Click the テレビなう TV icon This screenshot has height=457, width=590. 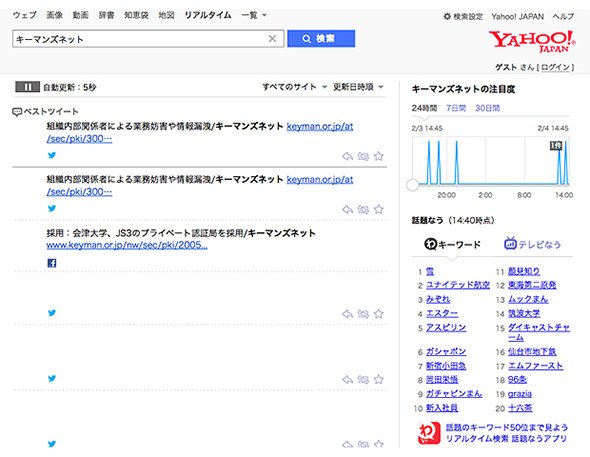(x=510, y=244)
